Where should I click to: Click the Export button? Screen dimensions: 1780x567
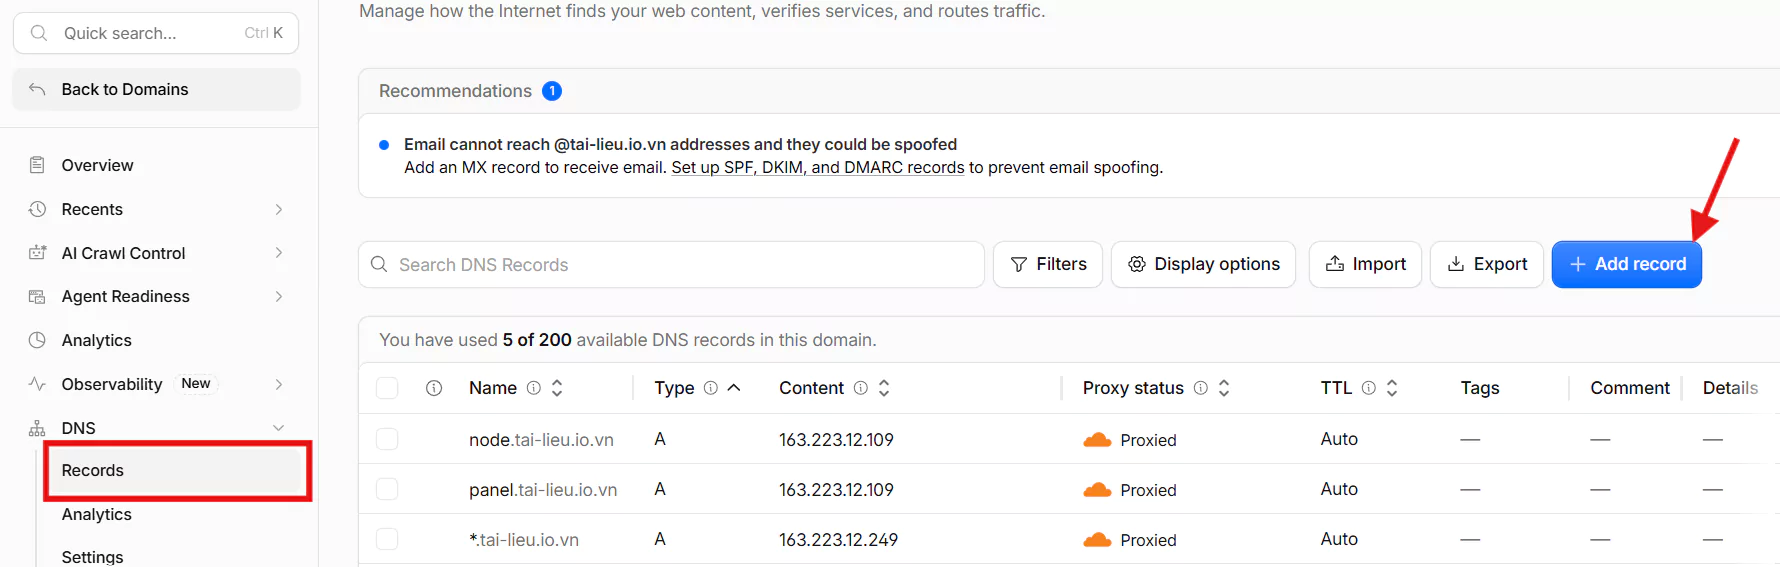click(1487, 264)
